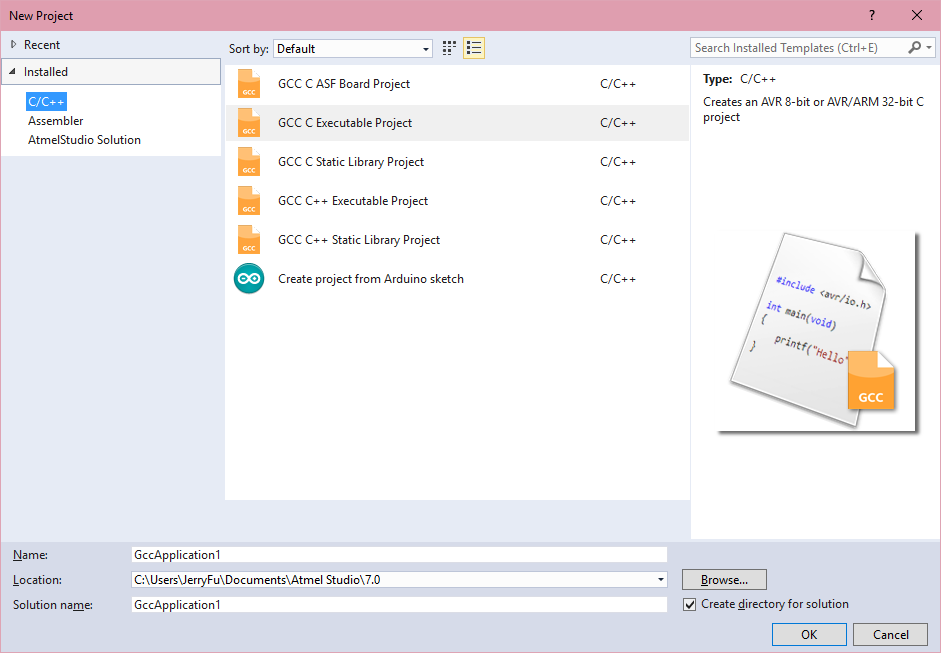941x653 pixels.
Task: Select GCC C++ Static Library Project template
Action: click(457, 240)
